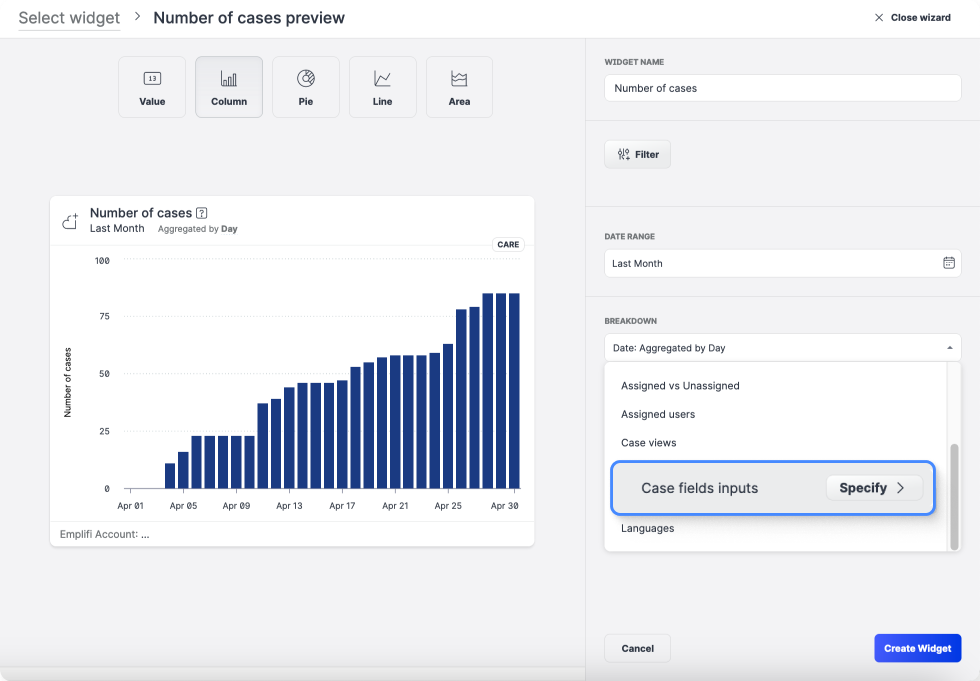This screenshot has height=681, width=980.
Task: Select Assigned vs Unassigned breakdown
Action: point(680,386)
